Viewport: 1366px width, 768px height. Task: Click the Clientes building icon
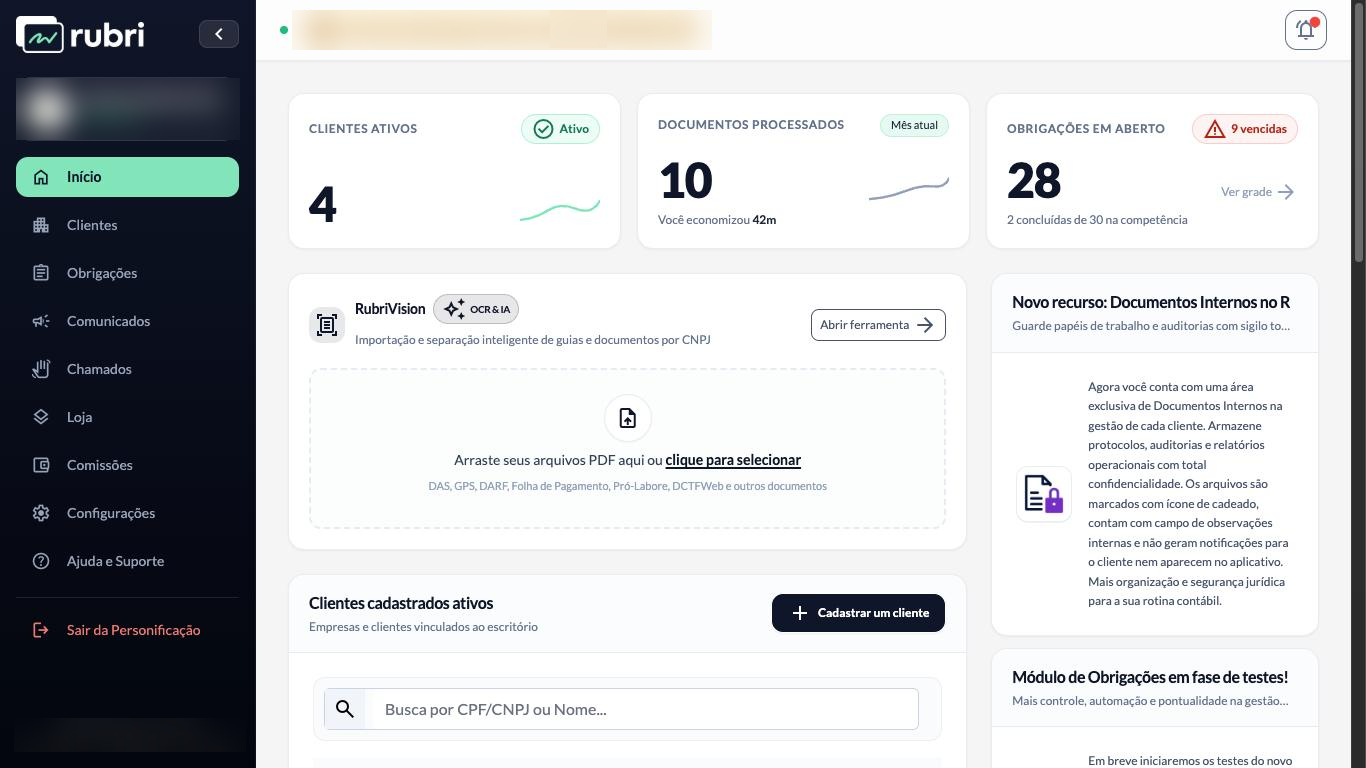41,225
